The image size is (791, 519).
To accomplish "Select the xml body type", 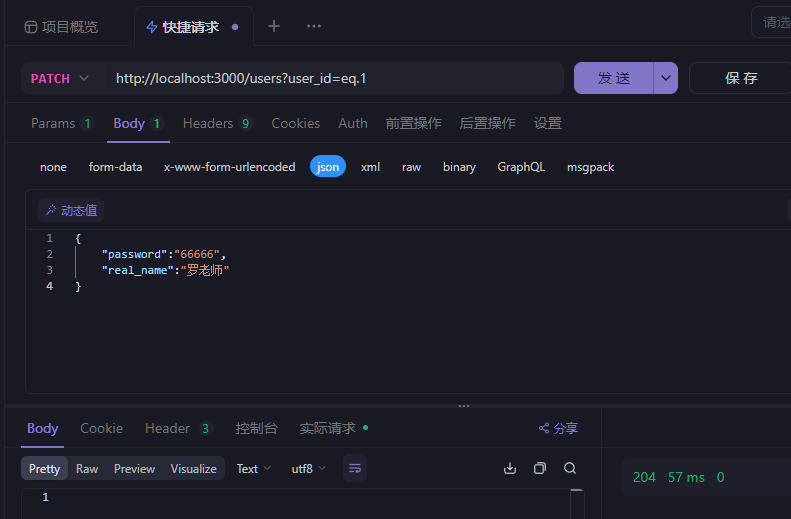I will pos(370,167).
